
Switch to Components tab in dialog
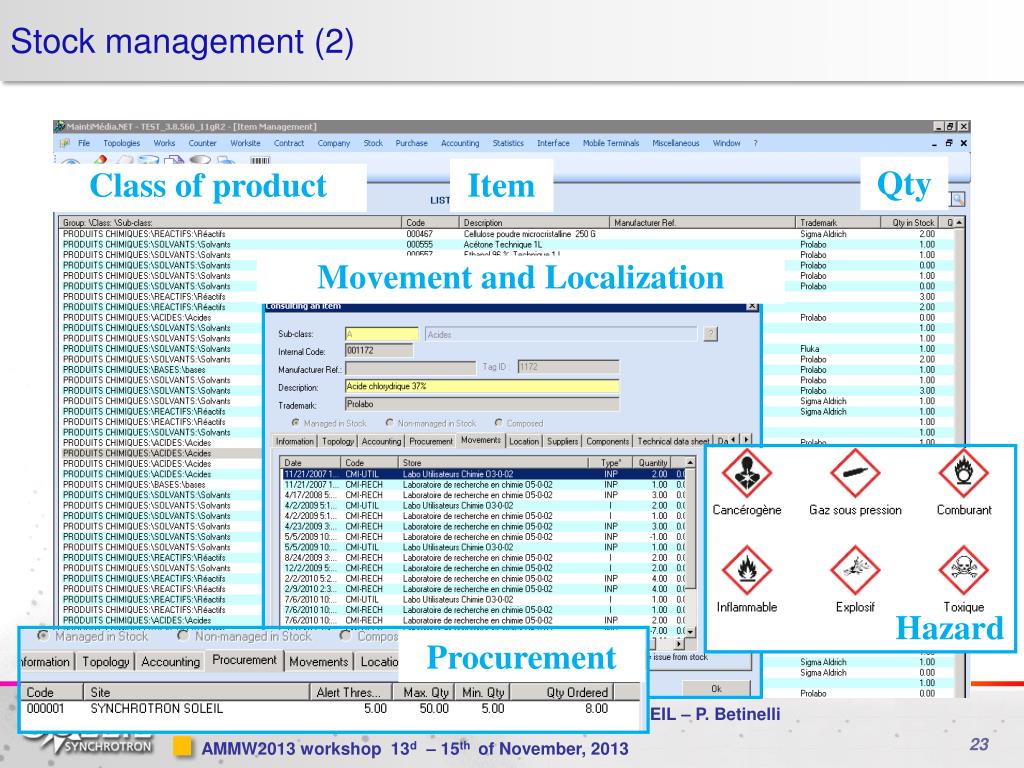click(x=607, y=441)
